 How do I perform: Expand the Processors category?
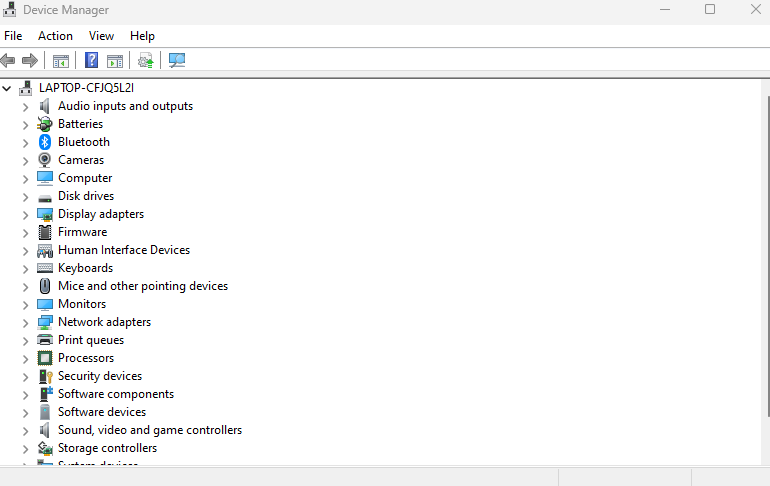pos(26,359)
